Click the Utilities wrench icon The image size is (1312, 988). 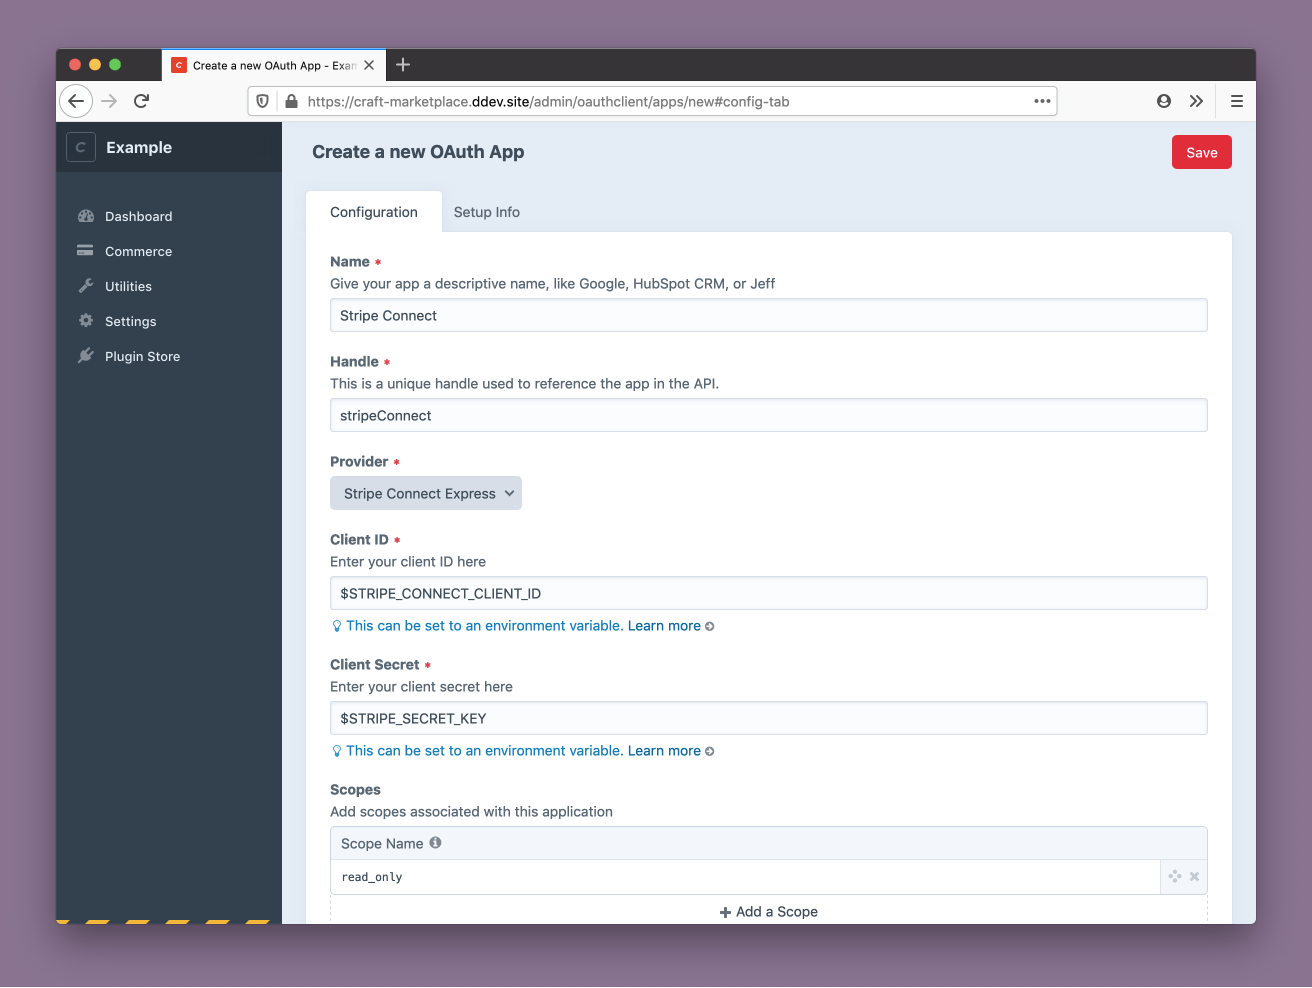point(86,286)
